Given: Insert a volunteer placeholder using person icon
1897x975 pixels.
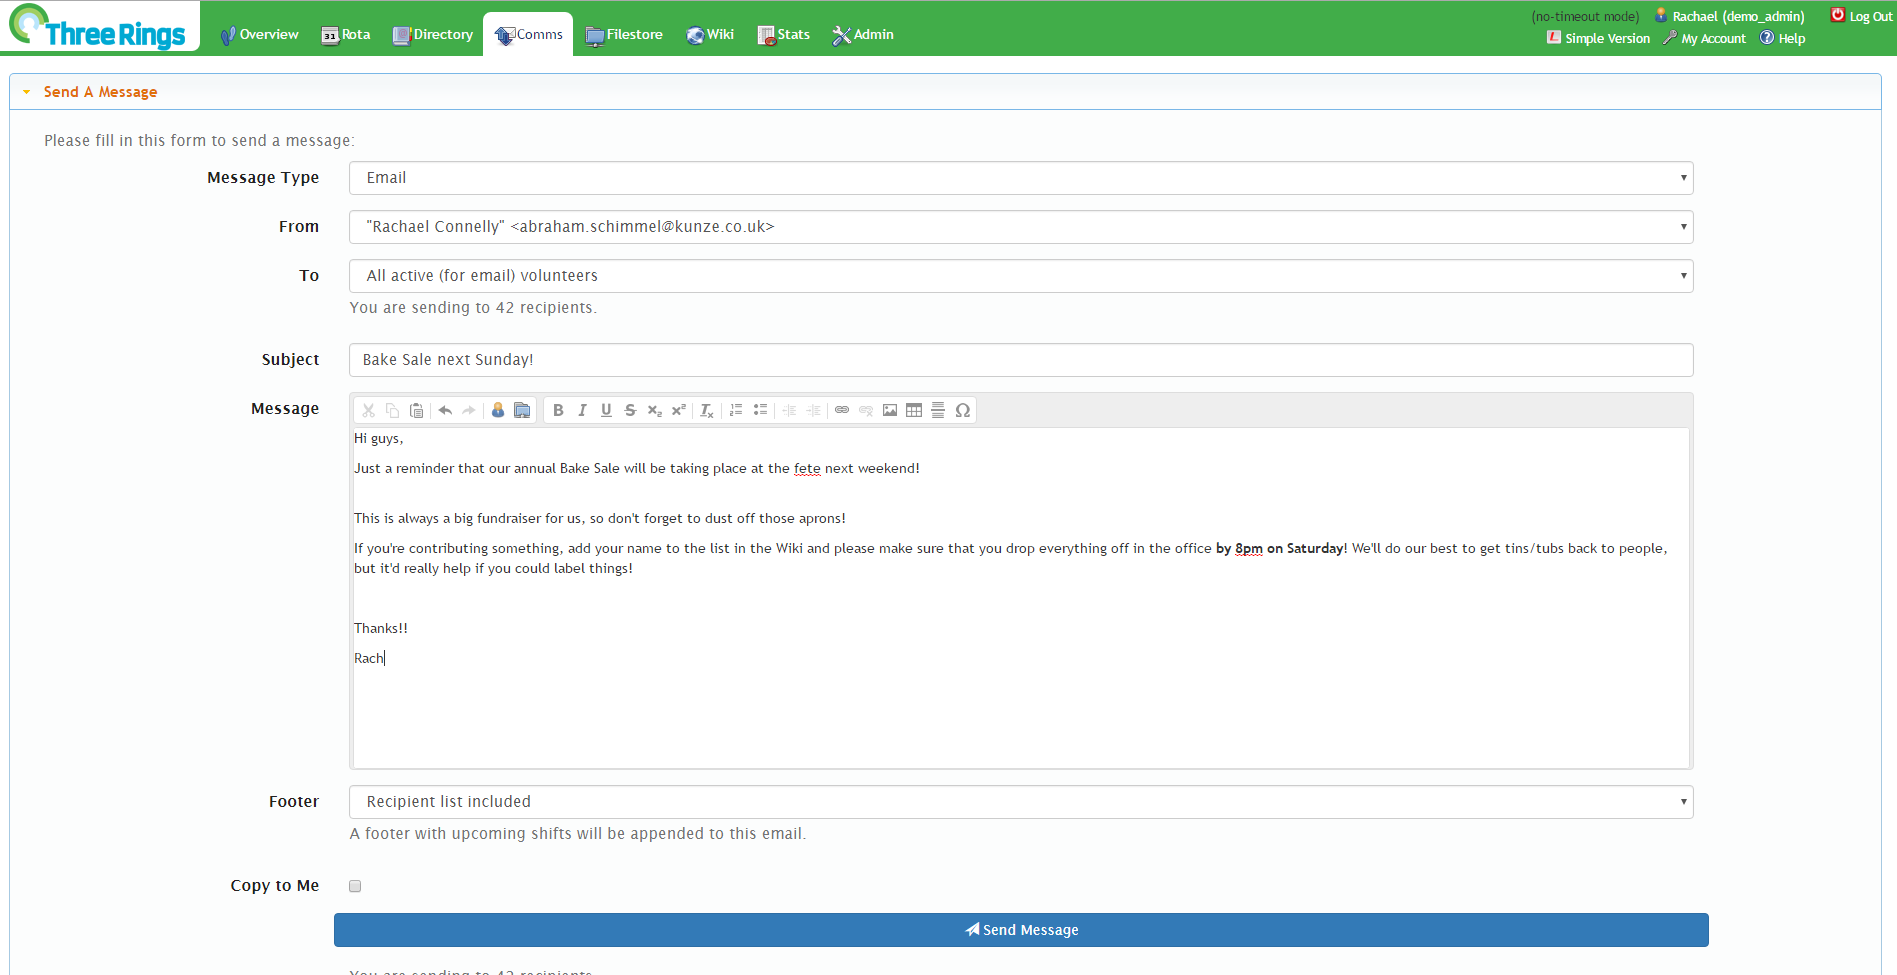Looking at the screenshot, I should (498, 410).
